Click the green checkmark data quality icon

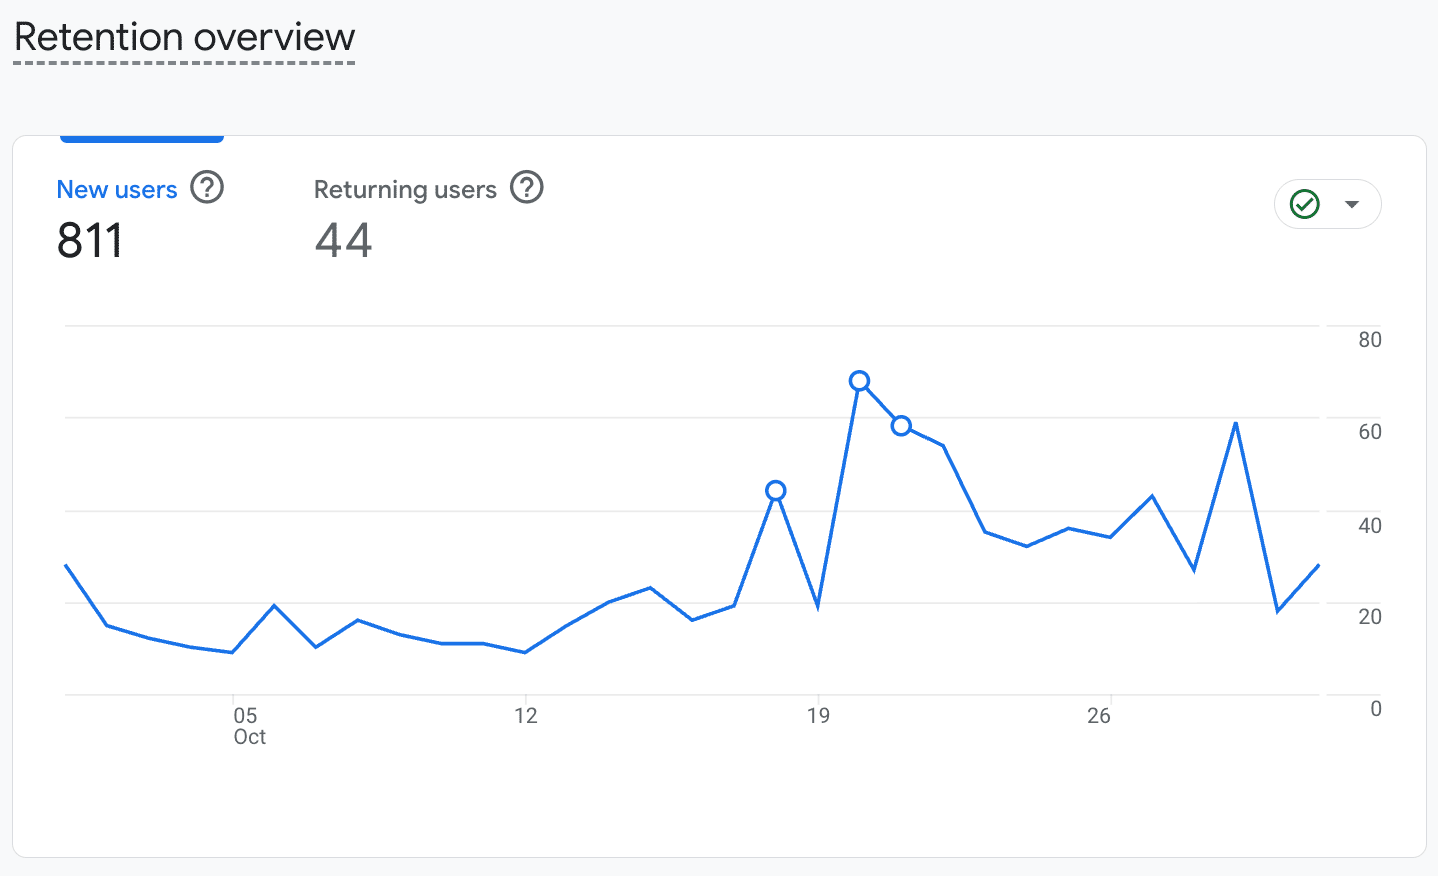coord(1305,204)
